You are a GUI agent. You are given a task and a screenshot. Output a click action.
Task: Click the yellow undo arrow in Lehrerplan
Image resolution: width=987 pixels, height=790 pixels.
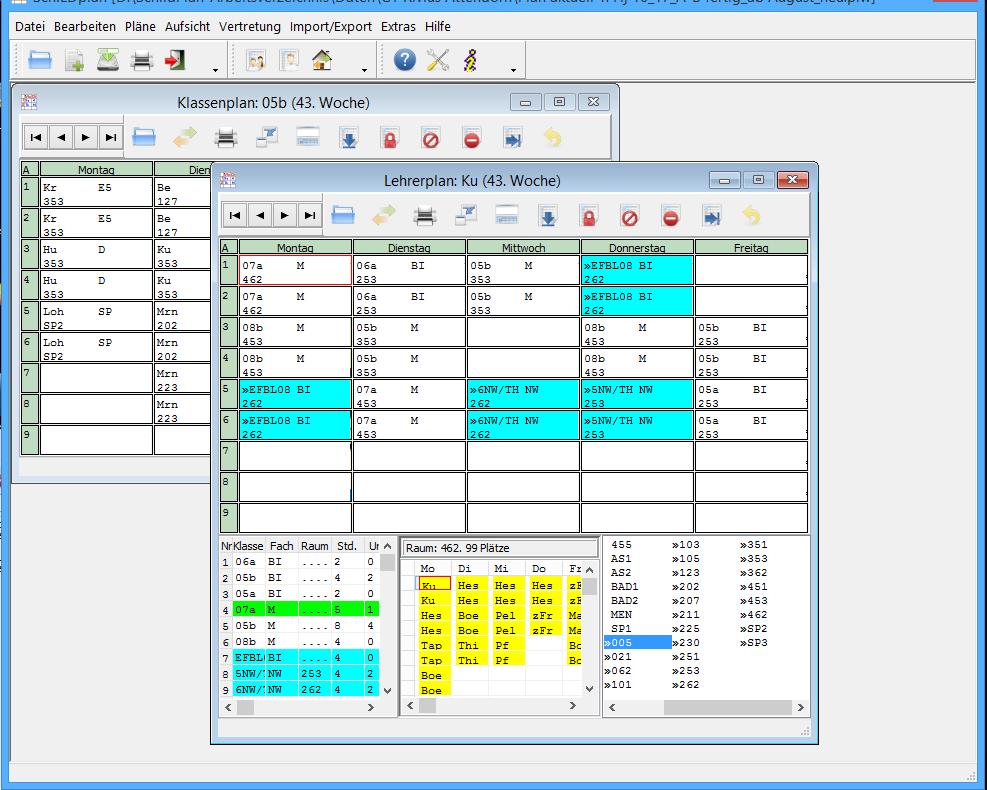[x=751, y=215]
